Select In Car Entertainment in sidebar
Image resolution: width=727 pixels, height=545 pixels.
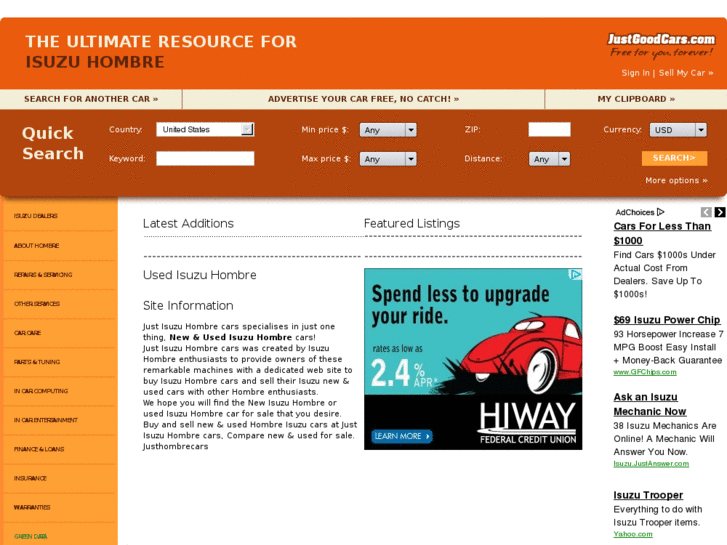coord(45,420)
